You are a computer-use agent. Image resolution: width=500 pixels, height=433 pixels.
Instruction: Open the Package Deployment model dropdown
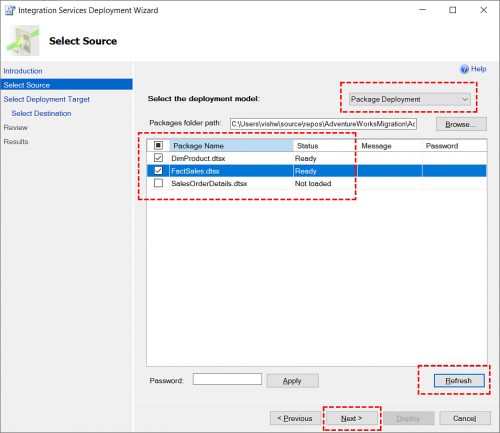click(410, 99)
